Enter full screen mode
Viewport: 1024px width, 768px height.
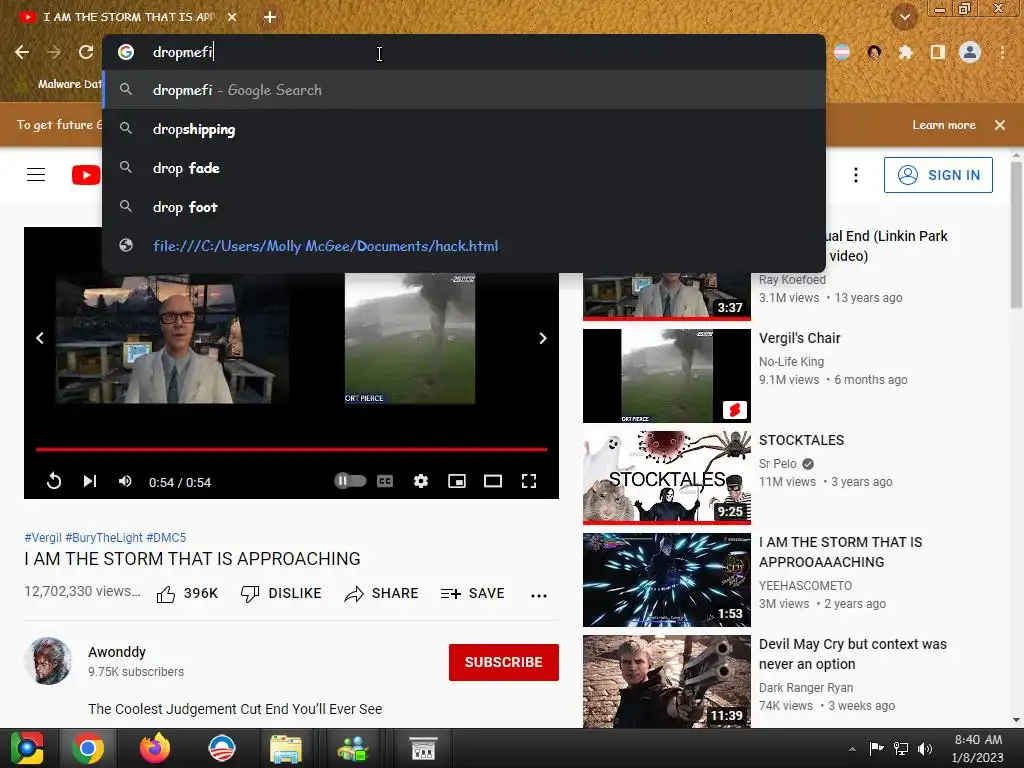[528, 481]
